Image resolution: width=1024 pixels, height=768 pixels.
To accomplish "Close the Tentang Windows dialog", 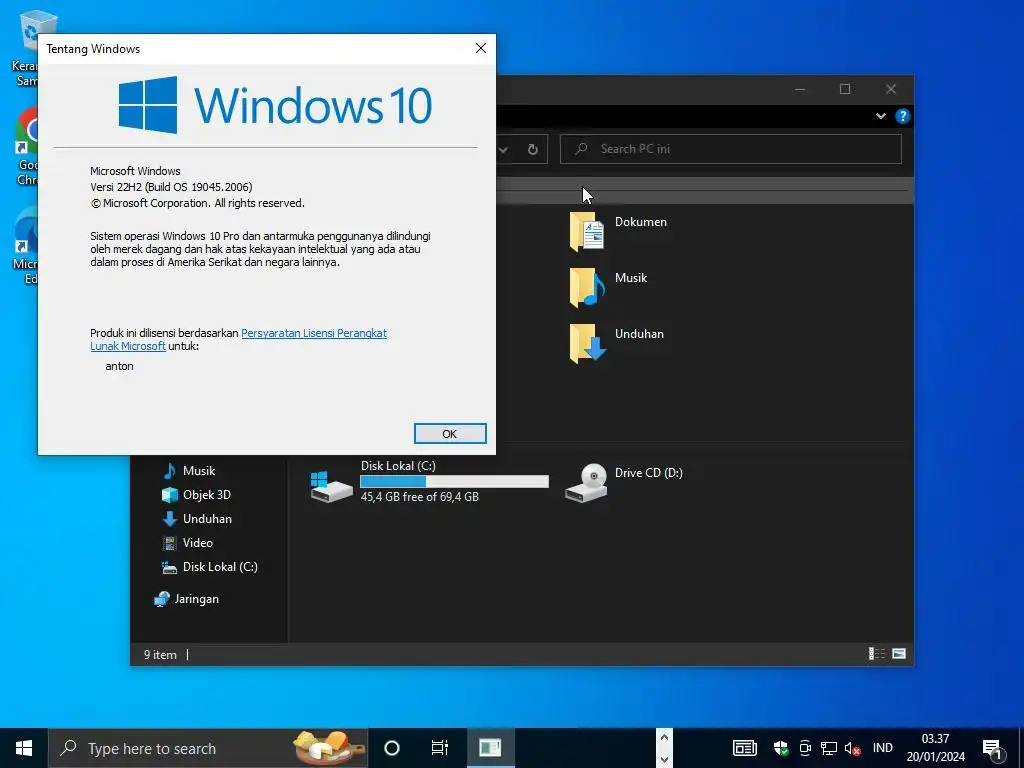I will pyautogui.click(x=481, y=48).
